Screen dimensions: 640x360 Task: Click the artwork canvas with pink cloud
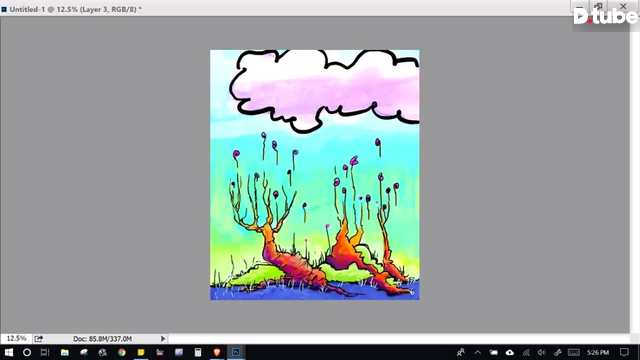pos(315,175)
